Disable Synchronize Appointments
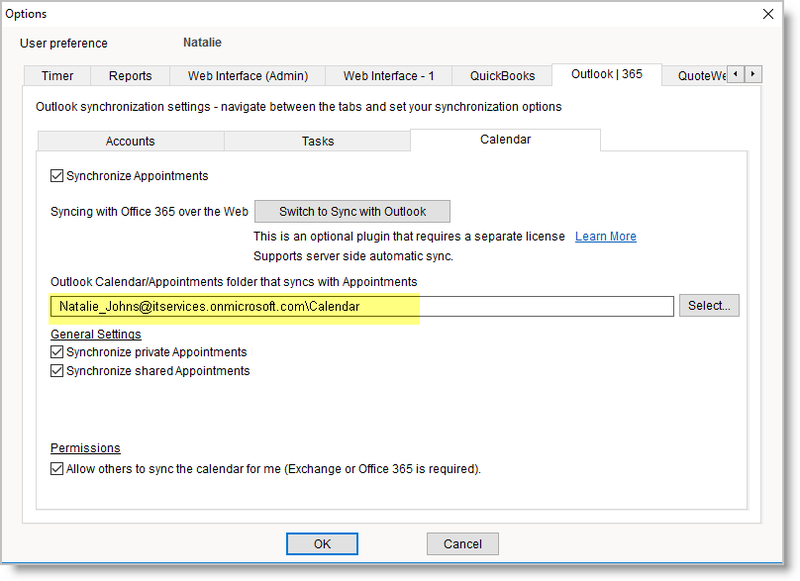The image size is (800, 581). (x=57, y=175)
